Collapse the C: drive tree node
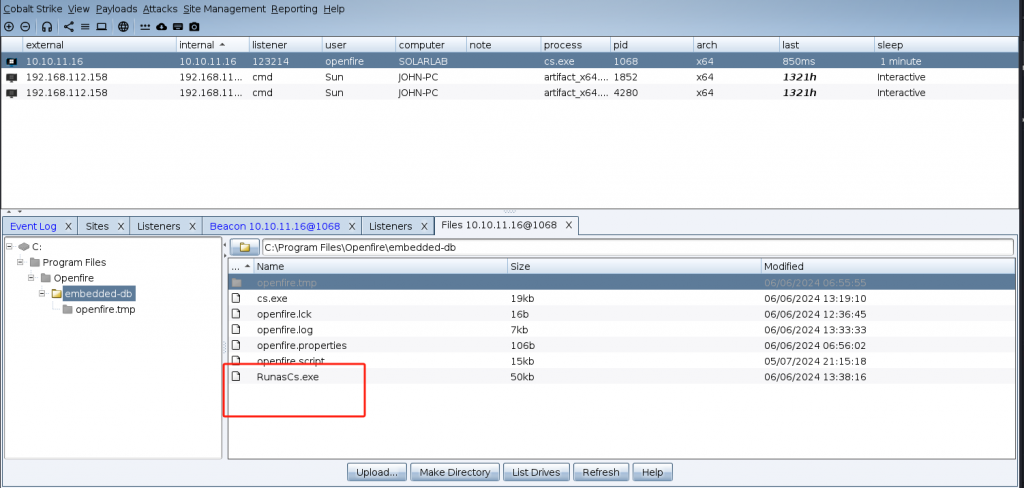1024x488 pixels. (10, 247)
